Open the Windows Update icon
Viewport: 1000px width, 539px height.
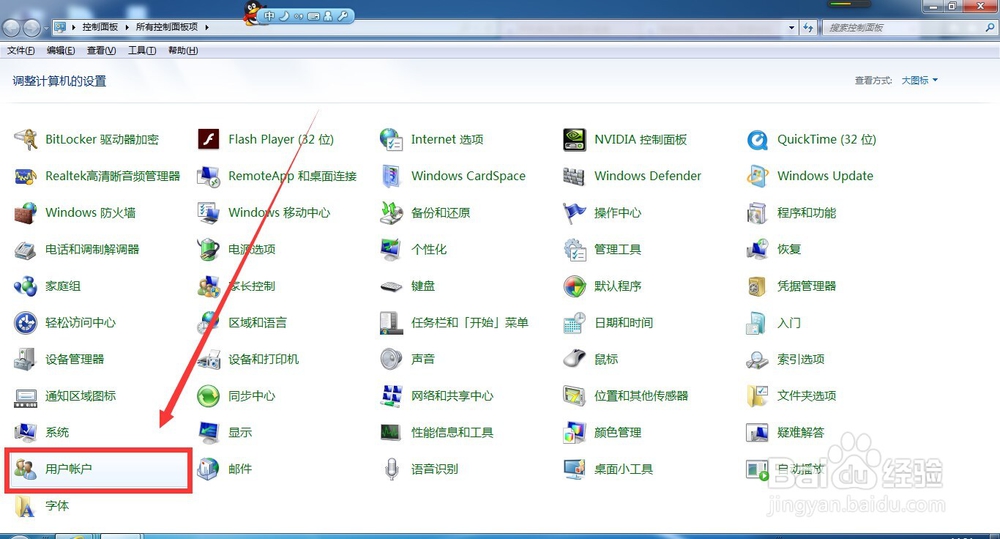757,176
